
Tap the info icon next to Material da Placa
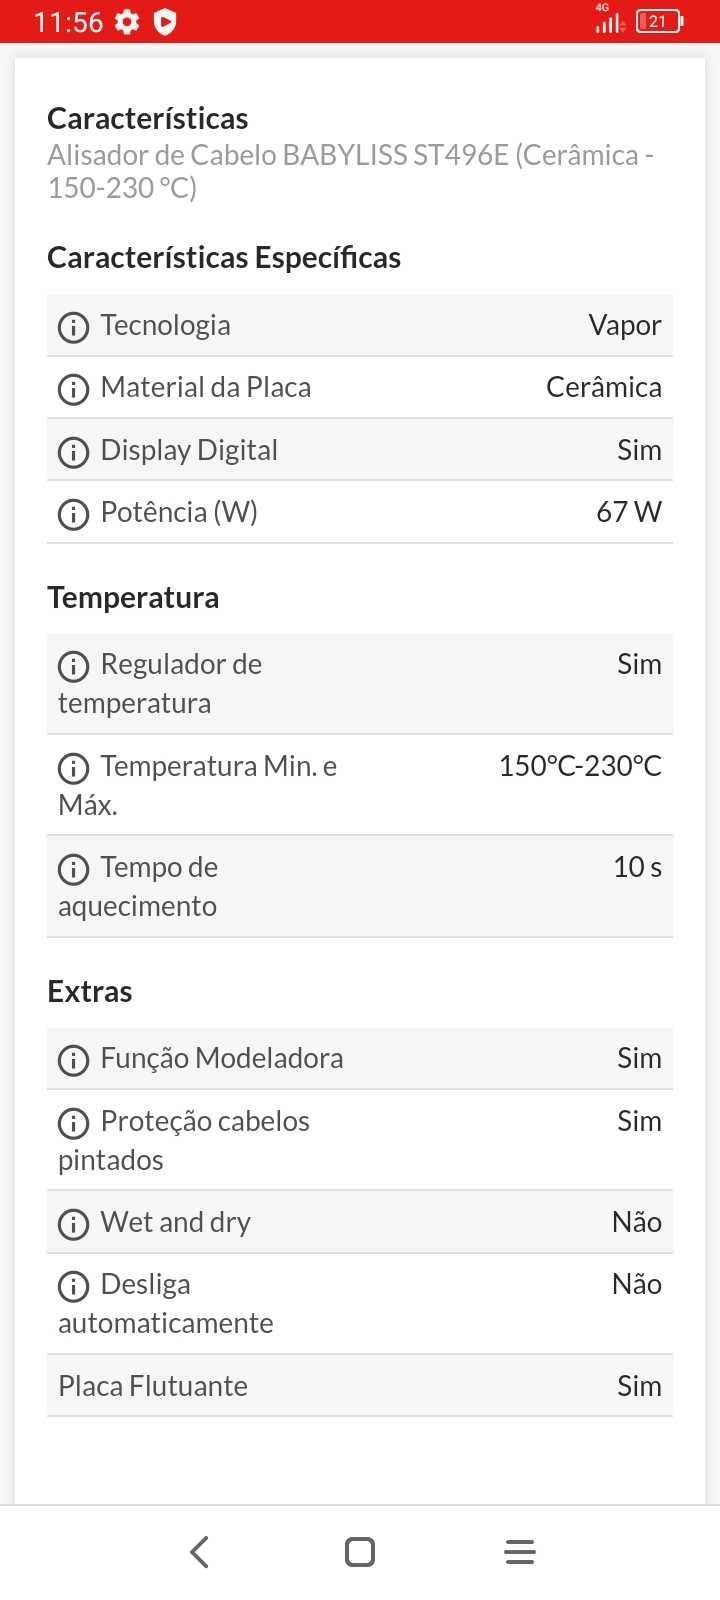pyautogui.click(x=73, y=389)
